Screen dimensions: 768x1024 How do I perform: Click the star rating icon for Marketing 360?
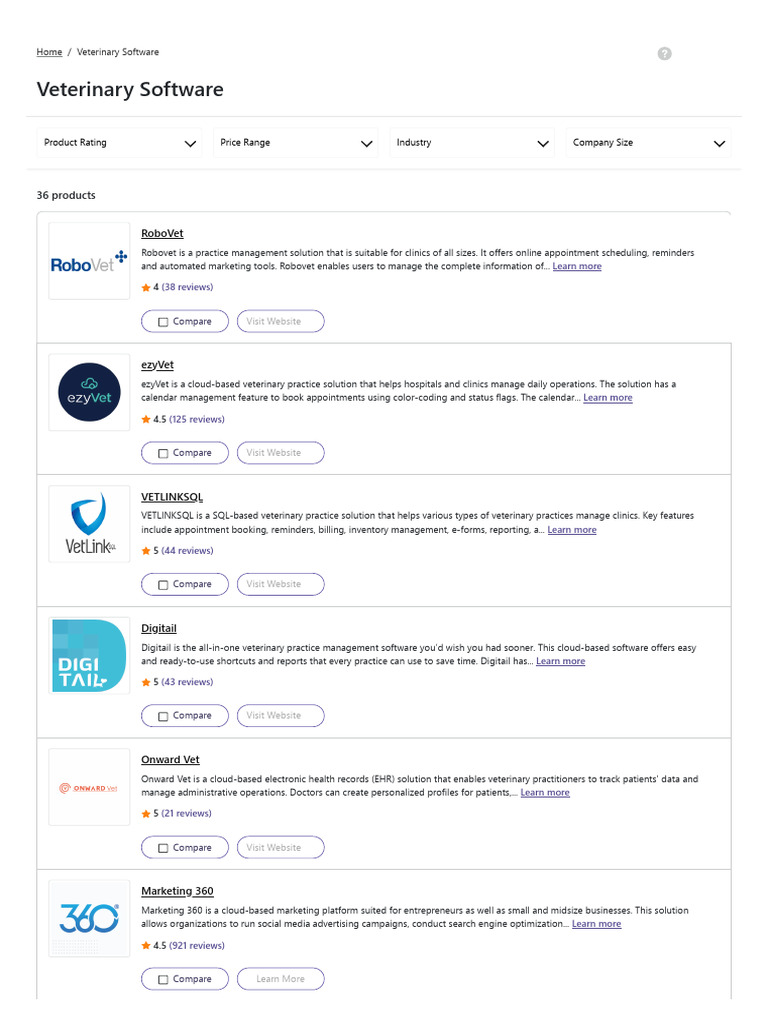click(146, 945)
